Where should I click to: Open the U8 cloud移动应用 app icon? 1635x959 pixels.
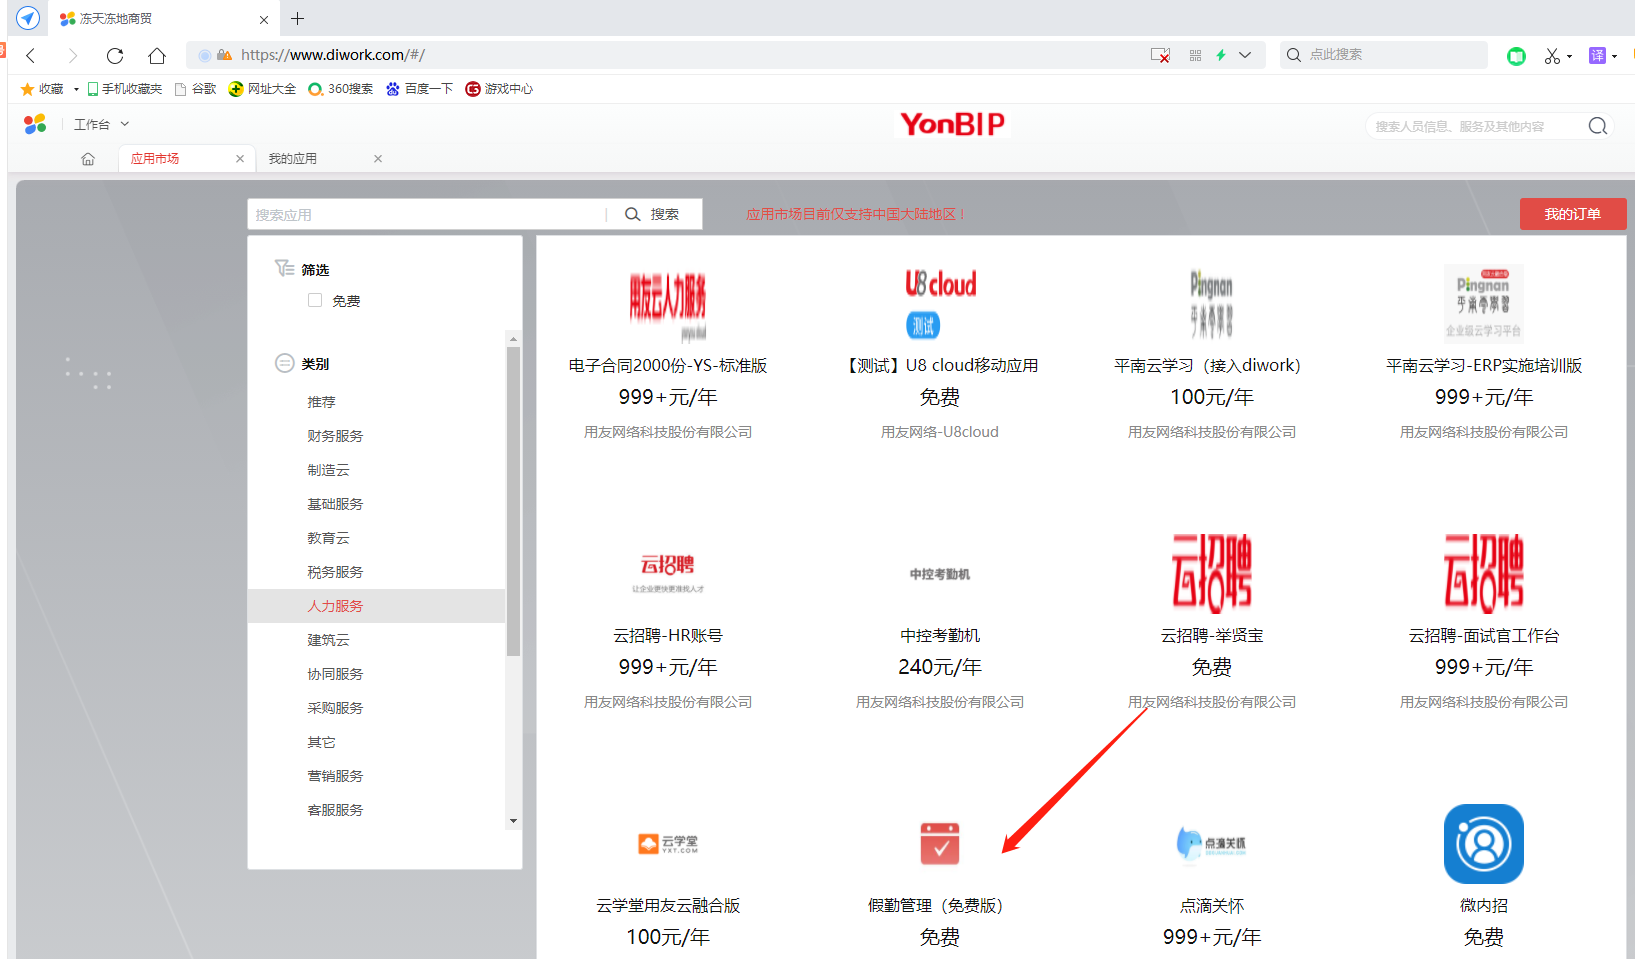click(940, 304)
